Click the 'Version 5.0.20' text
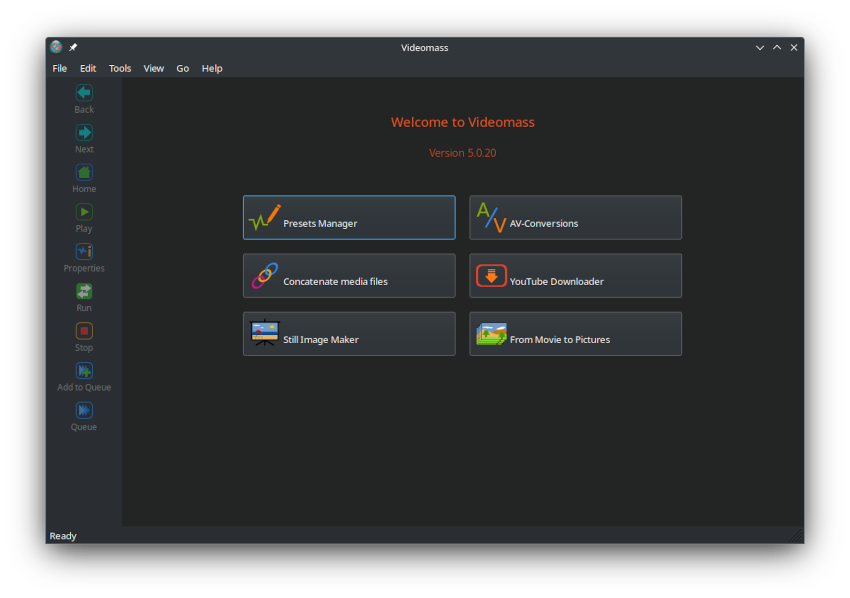The image size is (850, 598). [x=462, y=153]
